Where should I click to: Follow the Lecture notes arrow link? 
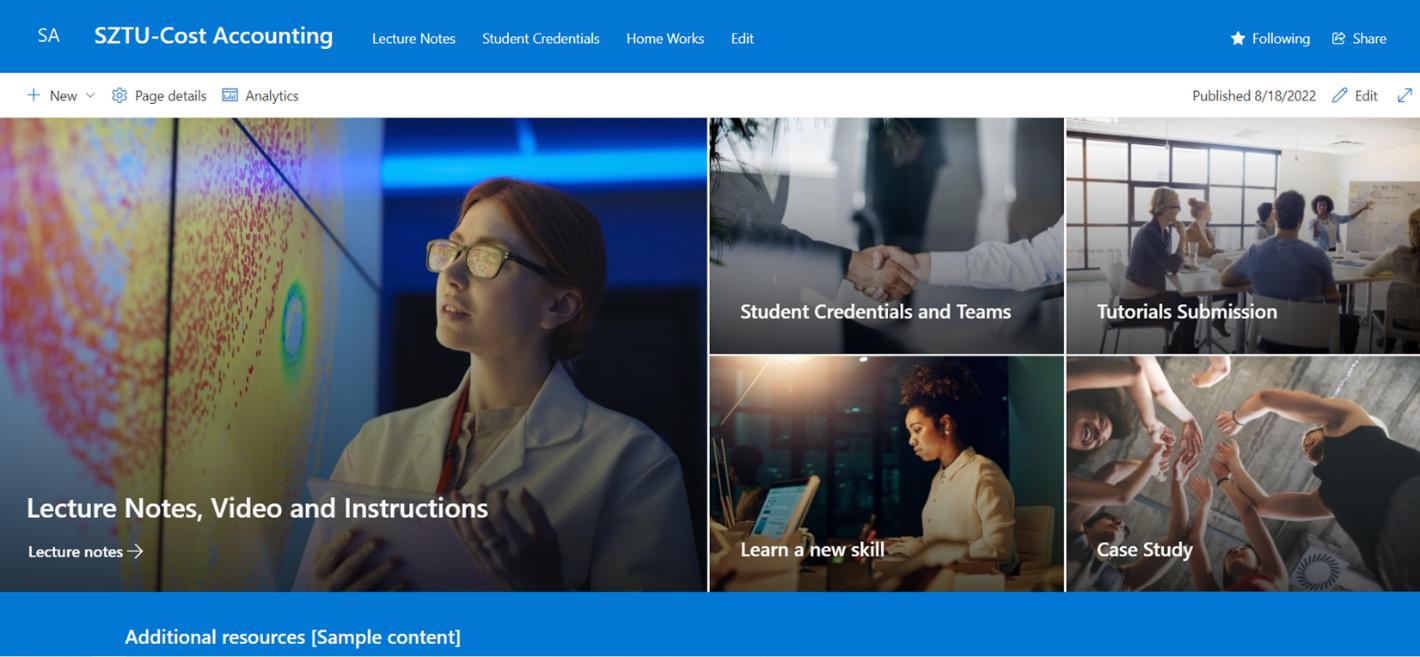point(86,551)
